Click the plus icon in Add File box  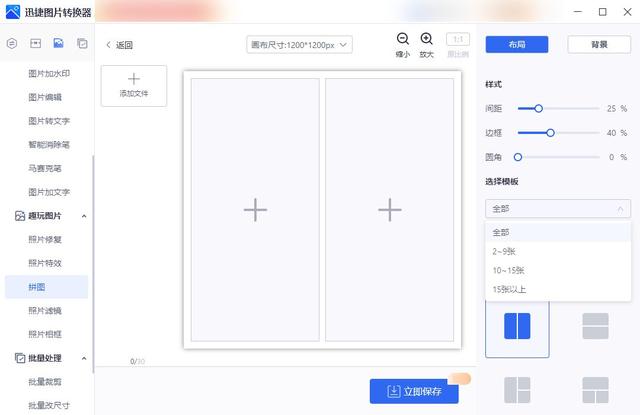tap(134, 78)
